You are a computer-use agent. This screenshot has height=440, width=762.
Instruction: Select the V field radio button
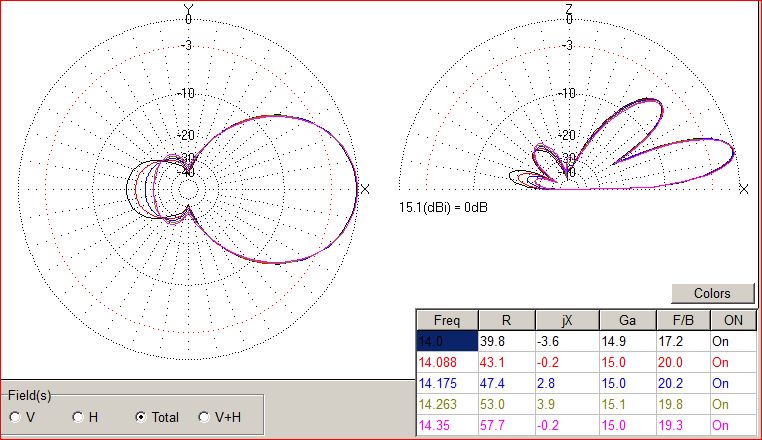pyautogui.click(x=15, y=417)
